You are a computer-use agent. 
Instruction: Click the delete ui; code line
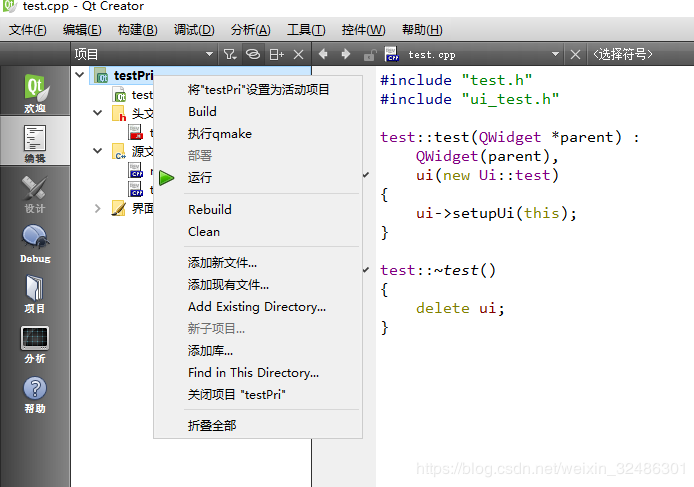coord(460,308)
